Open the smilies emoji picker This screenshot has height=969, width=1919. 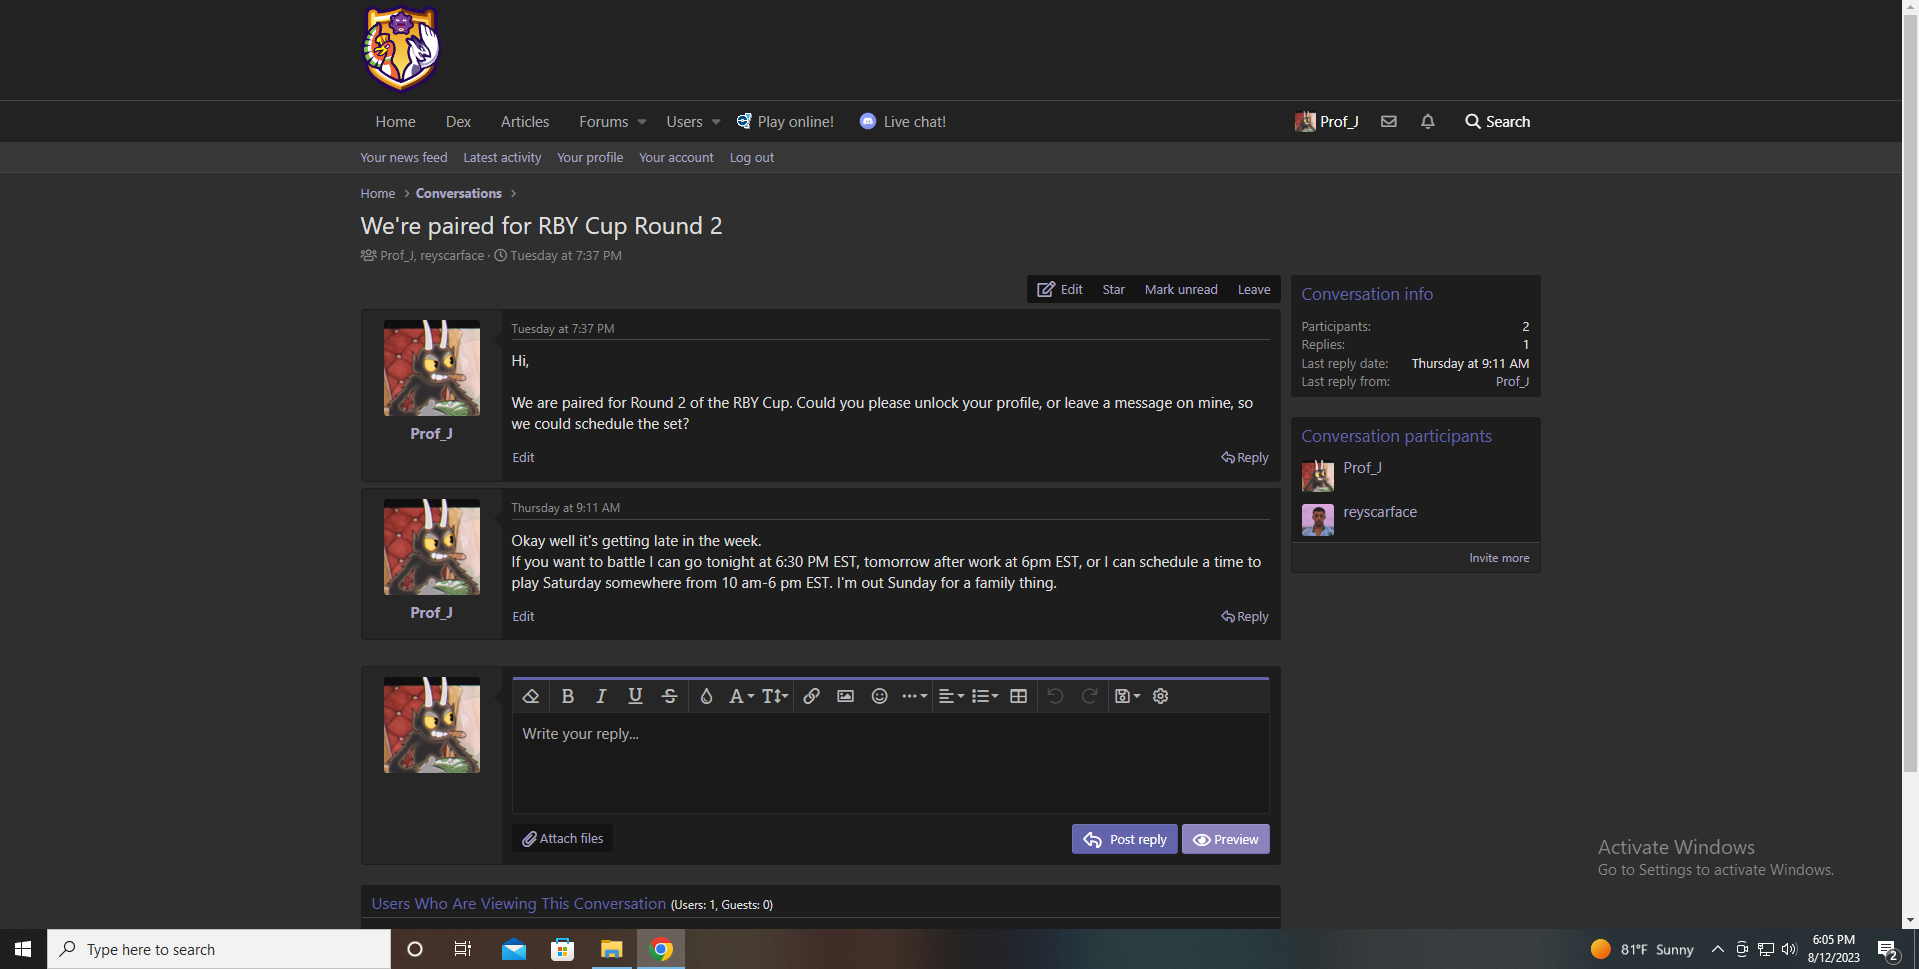coord(879,697)
